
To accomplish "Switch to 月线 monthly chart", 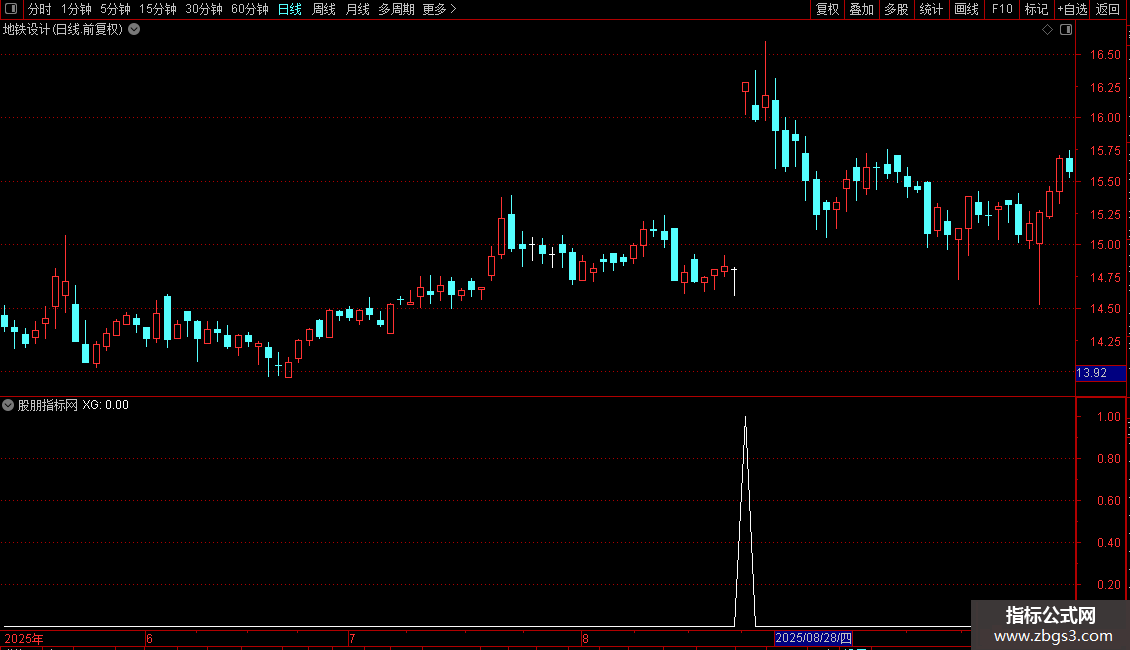I will tap(357, 9).
